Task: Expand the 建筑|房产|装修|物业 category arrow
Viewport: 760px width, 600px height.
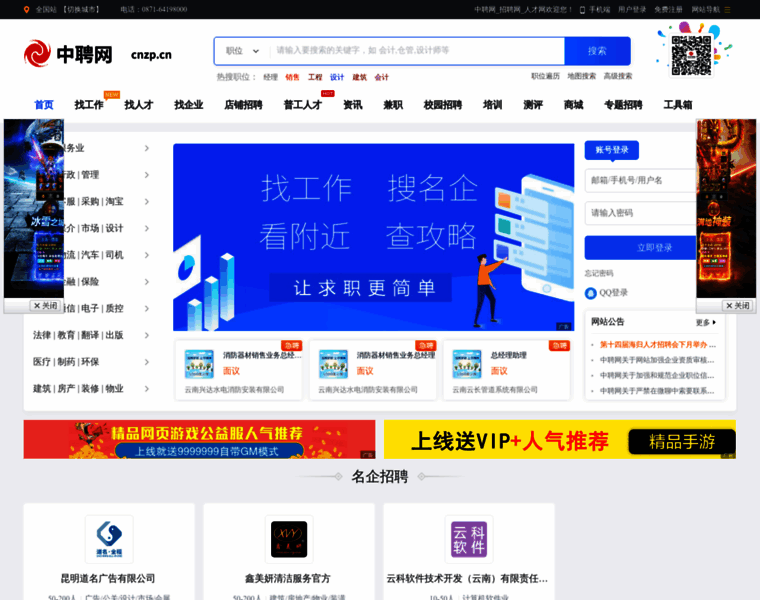Action: (146, 389)
